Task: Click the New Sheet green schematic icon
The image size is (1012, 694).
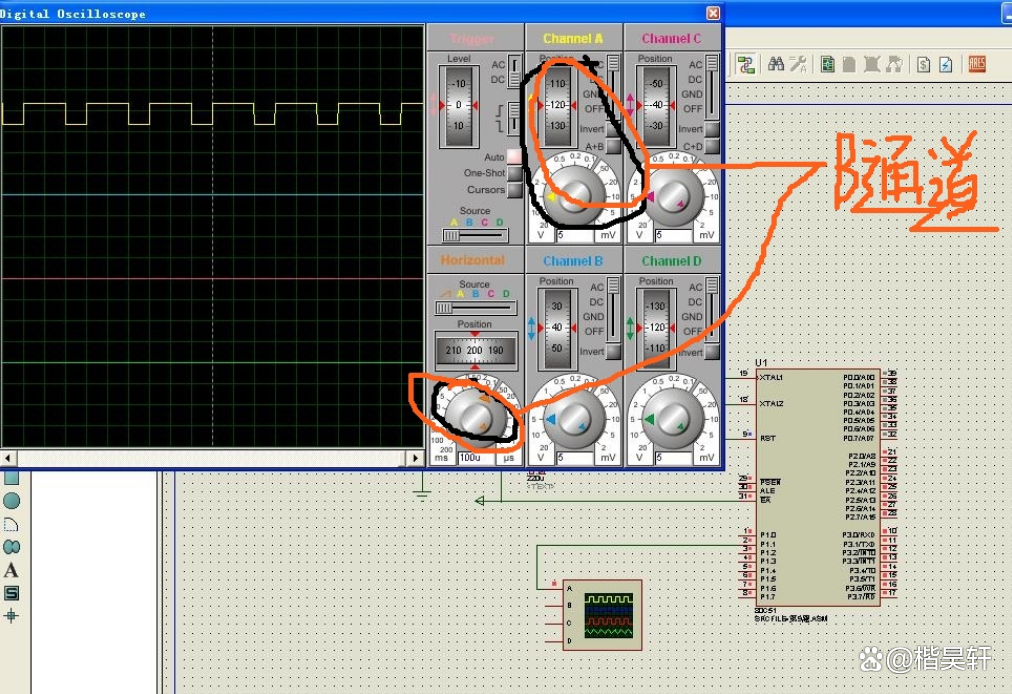Action: pos(827,64)
